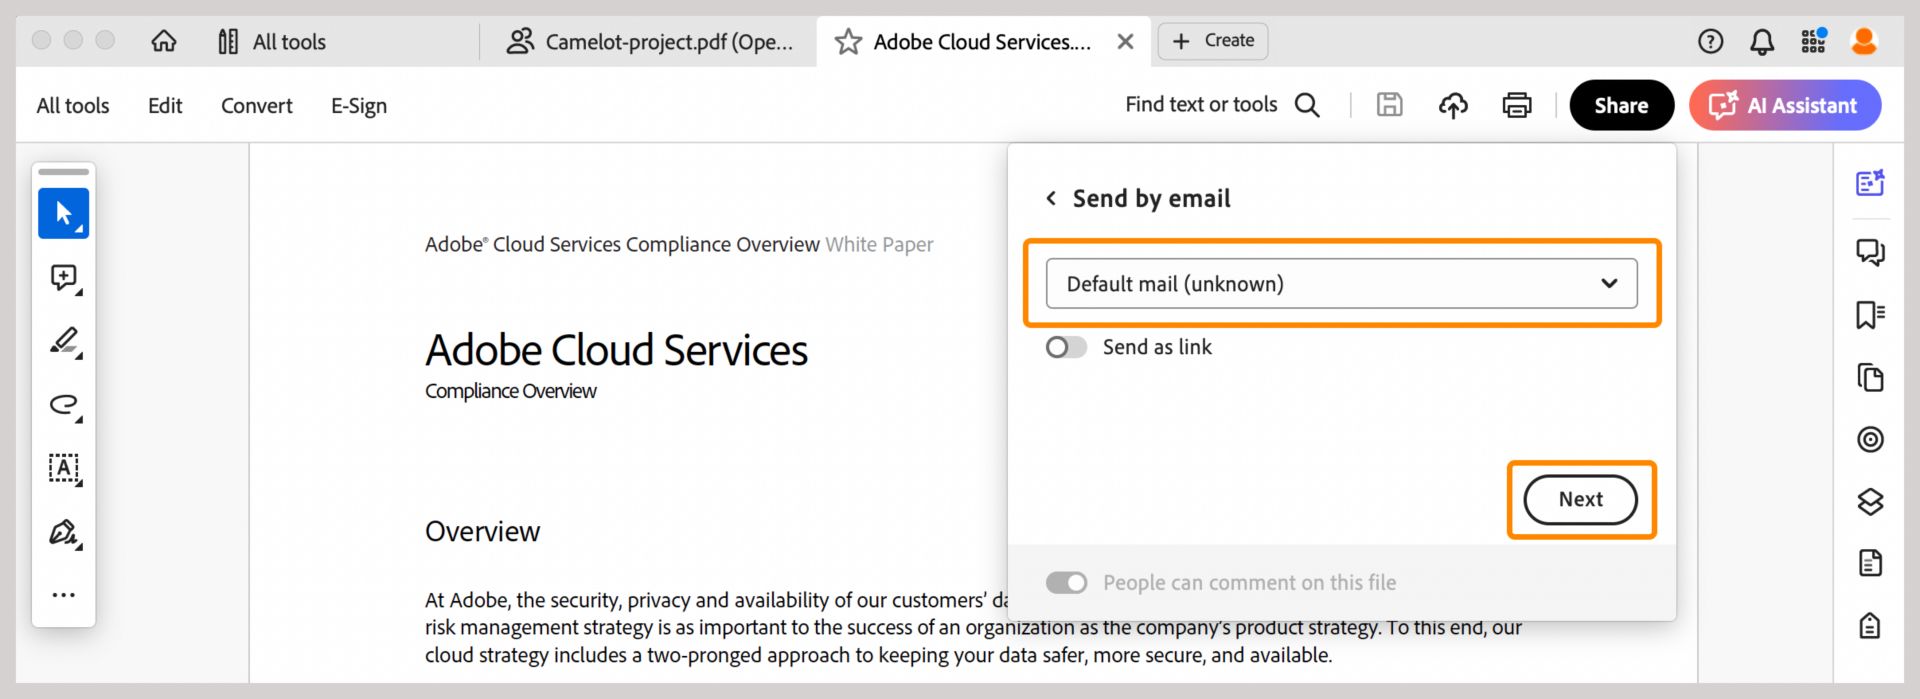Image resolution: width=1920 pixels, height=699 pixels.
Task: Select the highlighter tool
Action: [64, 341]
